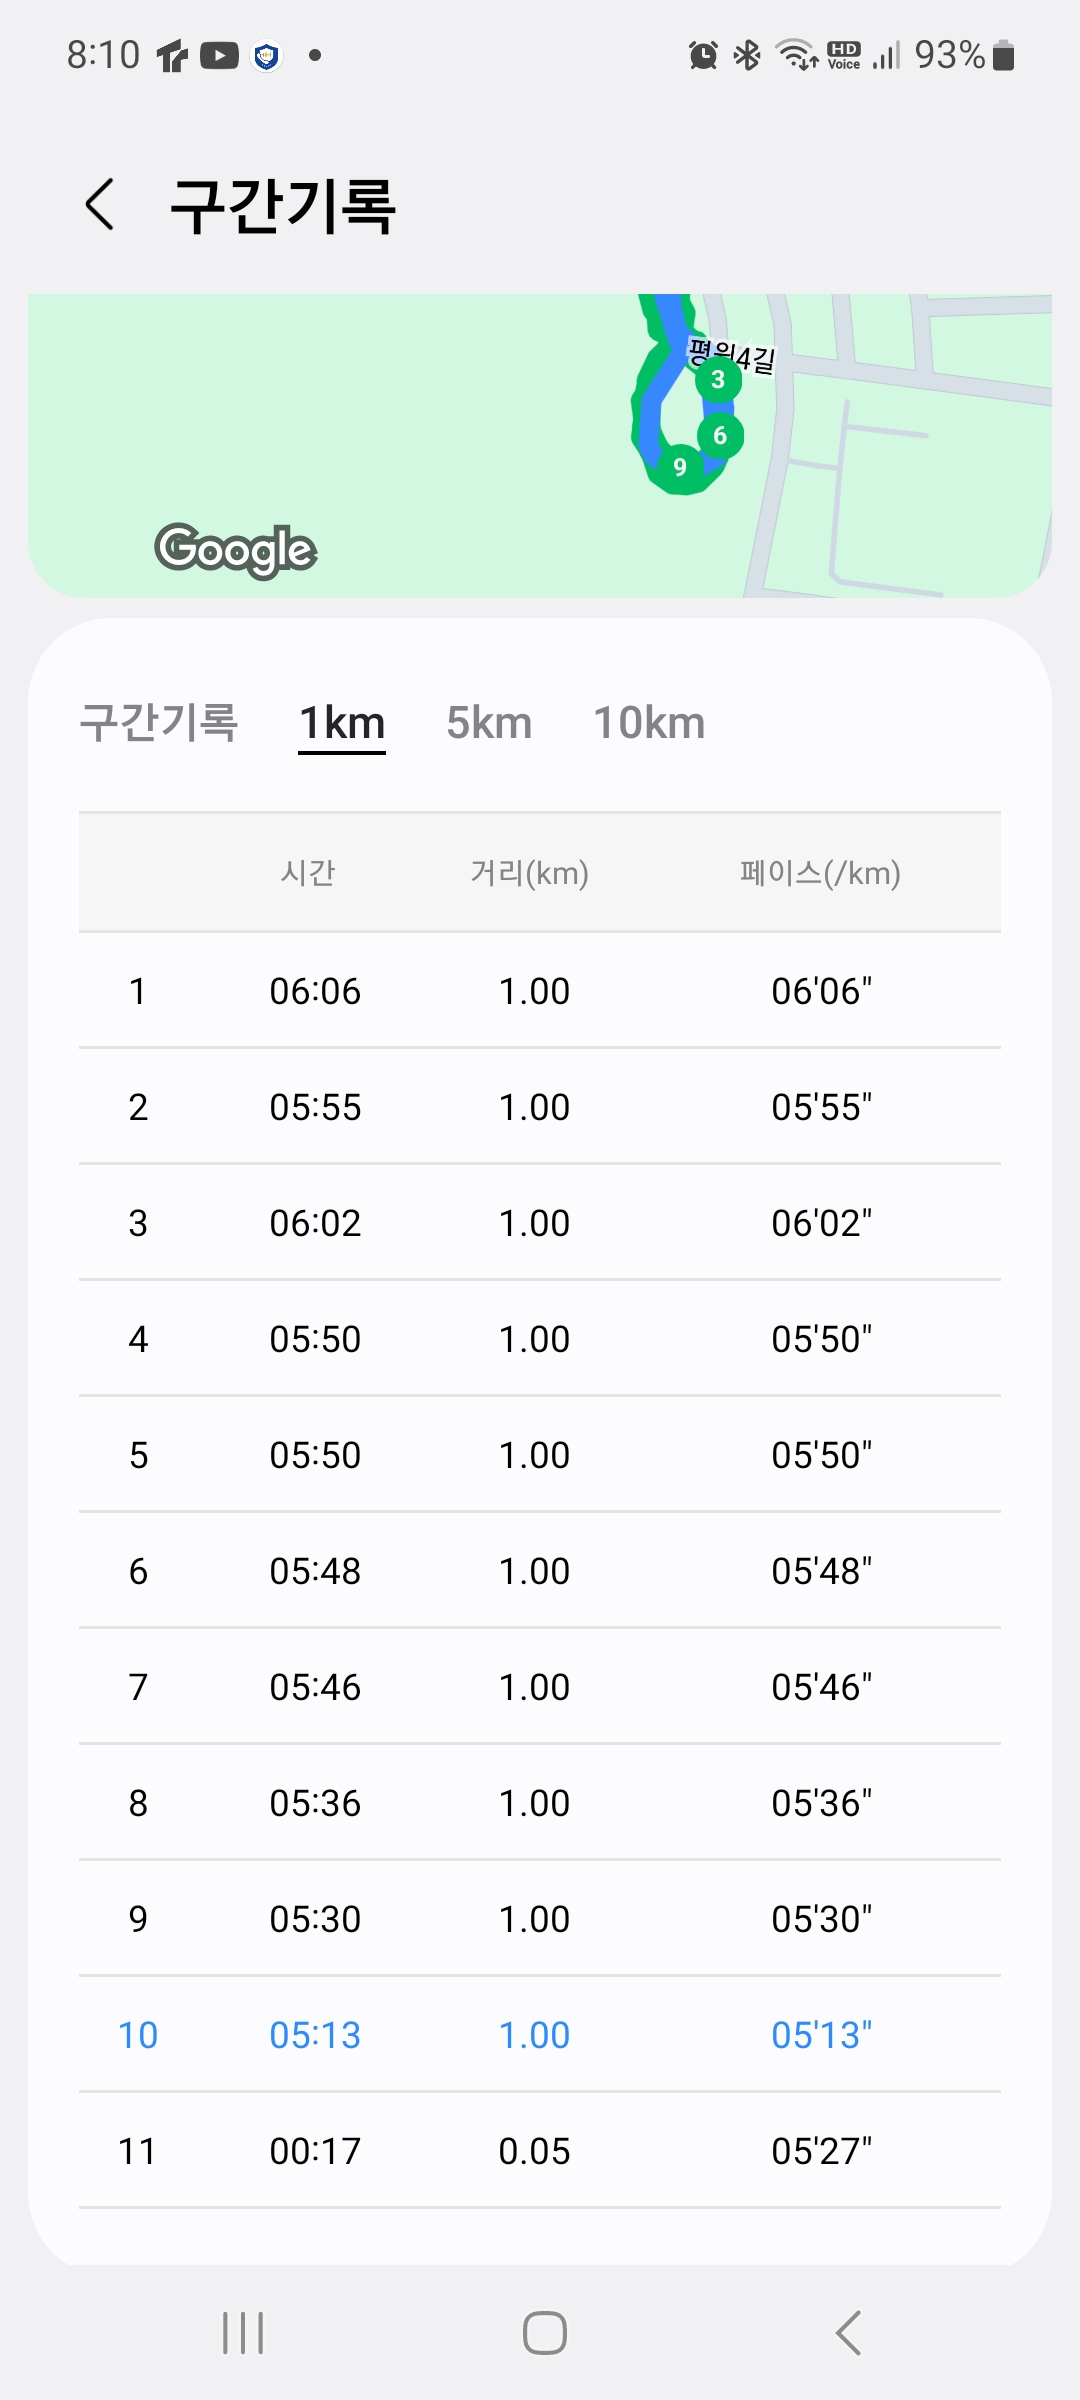Viewport: 1080px width, 2400px height.
Task: Select lap 1 row with 06:06
Action: [540, 991]
